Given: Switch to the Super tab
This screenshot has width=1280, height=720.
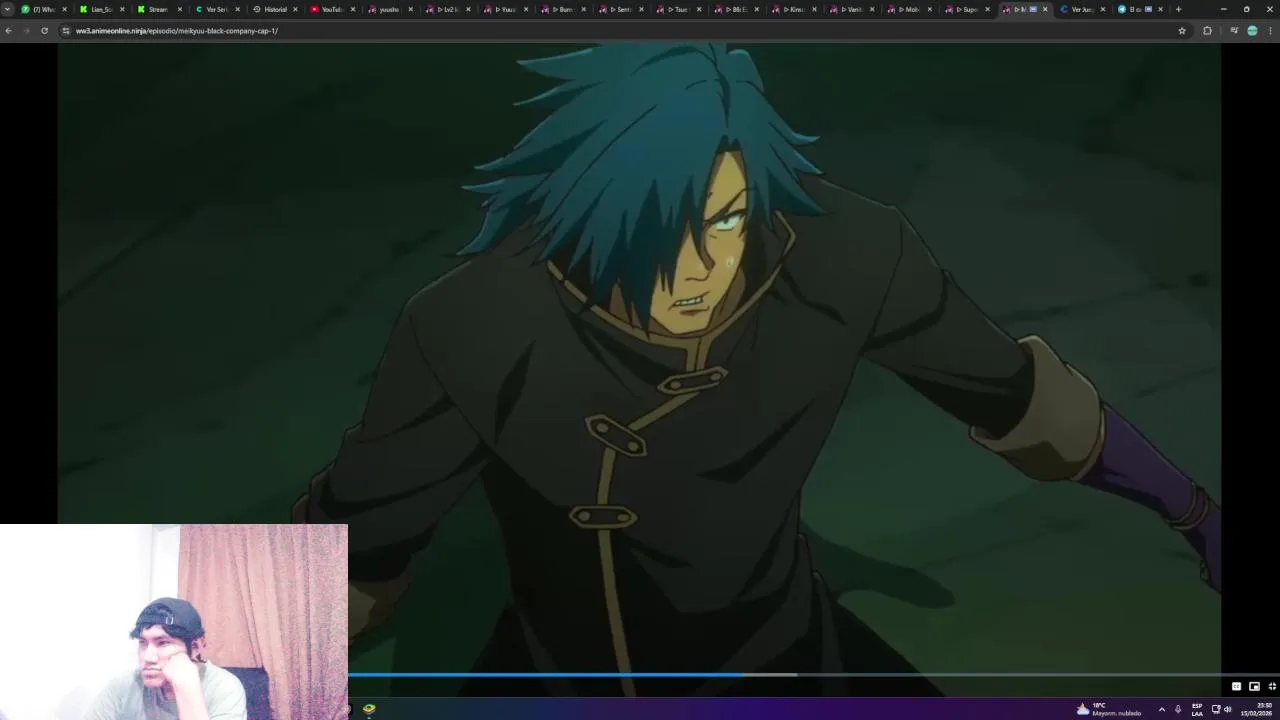Looking at the screenshot, I should coord(965,9).
